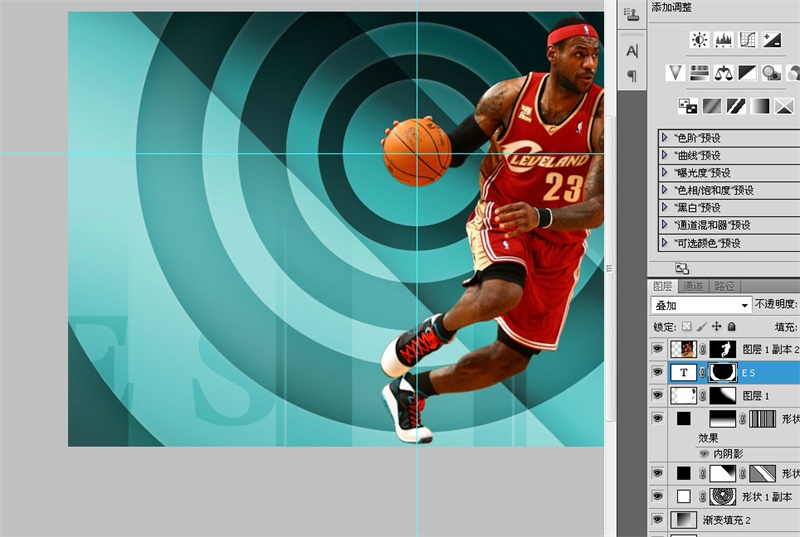The image size is (800, 537).
Task: Click the Invert adjustment icon
Action: click(x=687, y=104)
